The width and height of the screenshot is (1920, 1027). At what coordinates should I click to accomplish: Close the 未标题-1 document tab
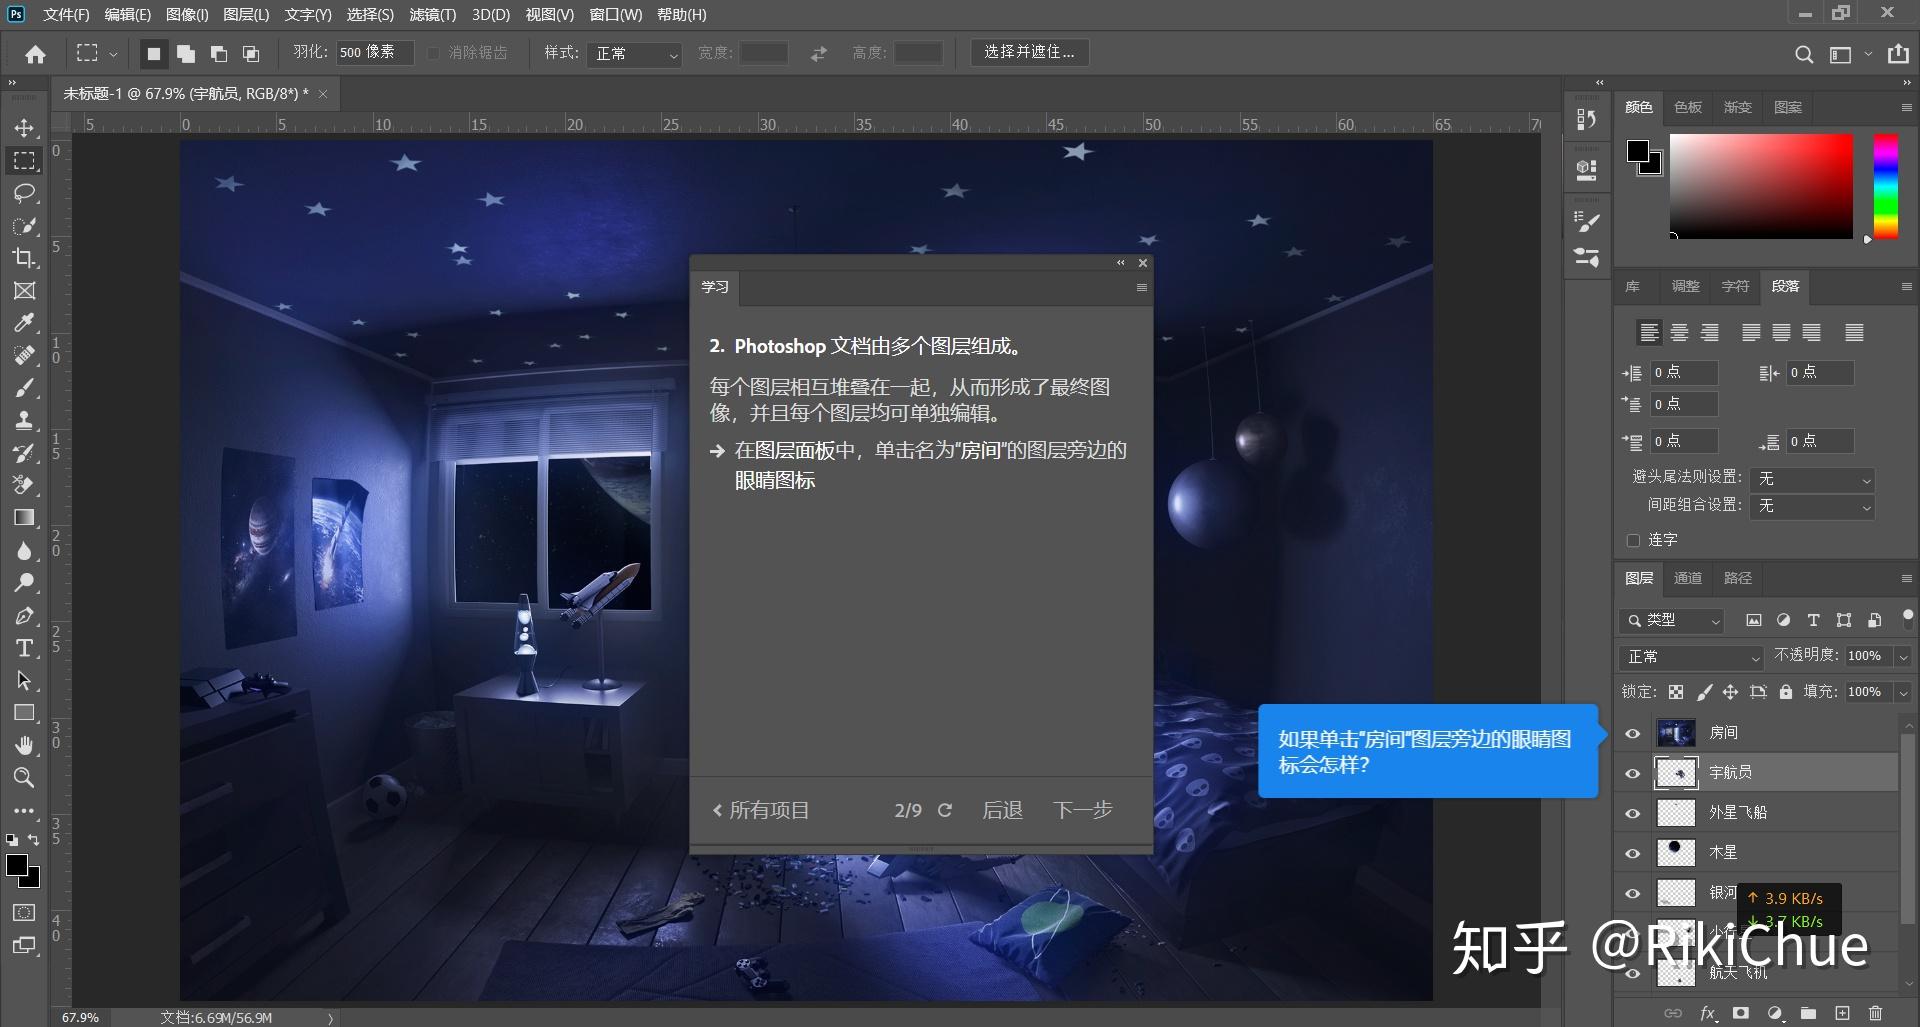[323, 94]
